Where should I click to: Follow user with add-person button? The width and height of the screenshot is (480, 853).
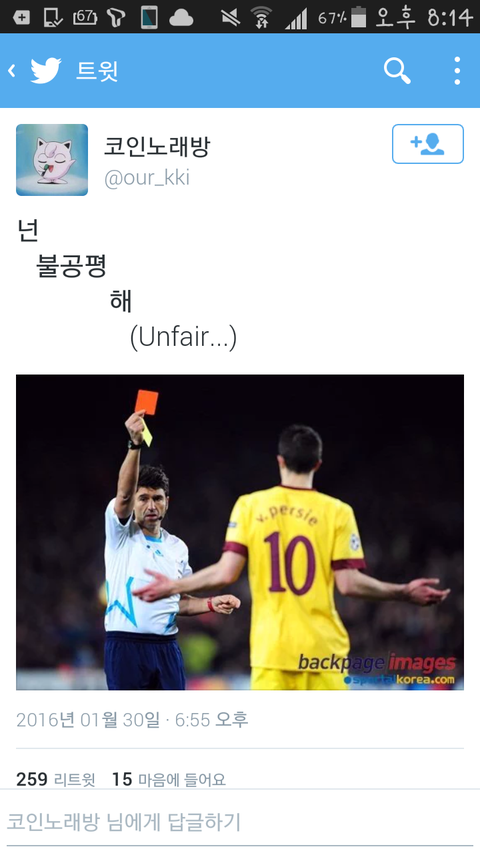pos(428,144)
